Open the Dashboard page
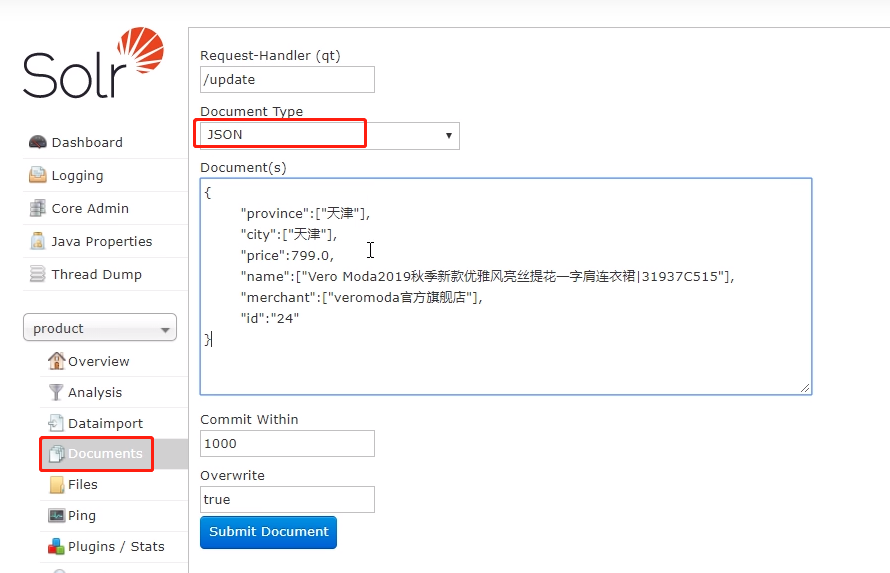 (87, 142)
